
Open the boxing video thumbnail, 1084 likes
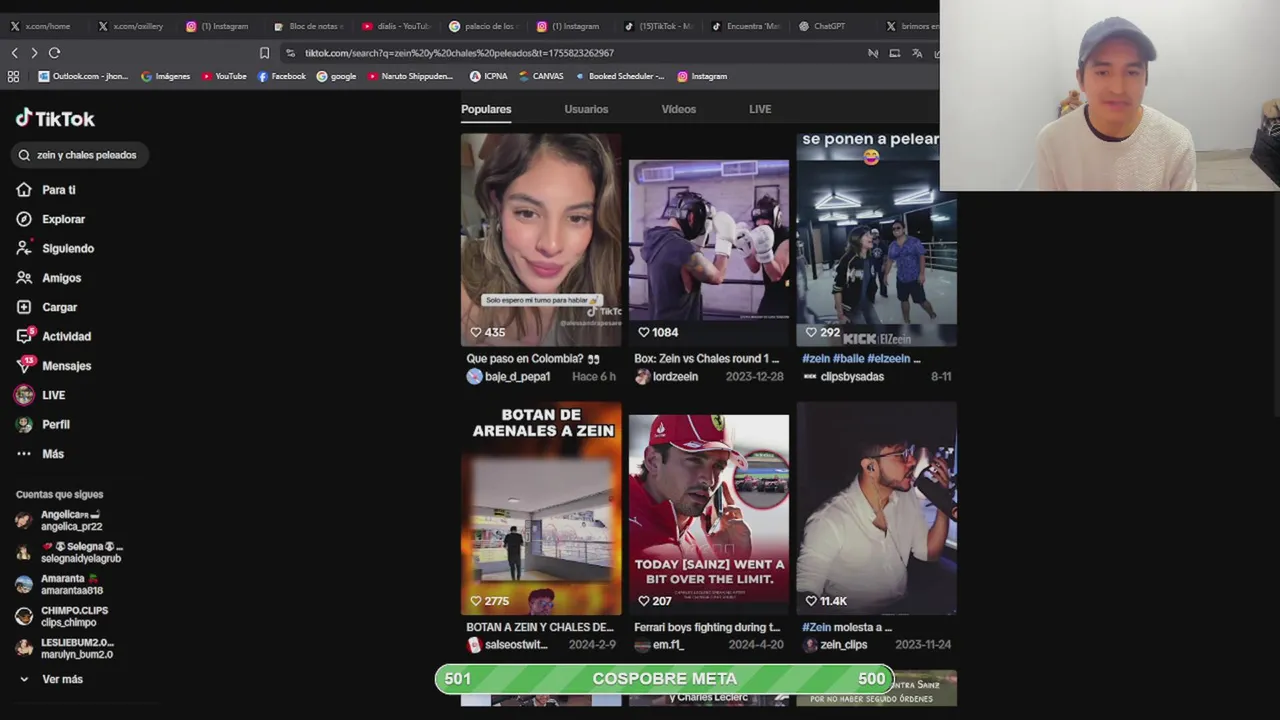coord(709,239)
